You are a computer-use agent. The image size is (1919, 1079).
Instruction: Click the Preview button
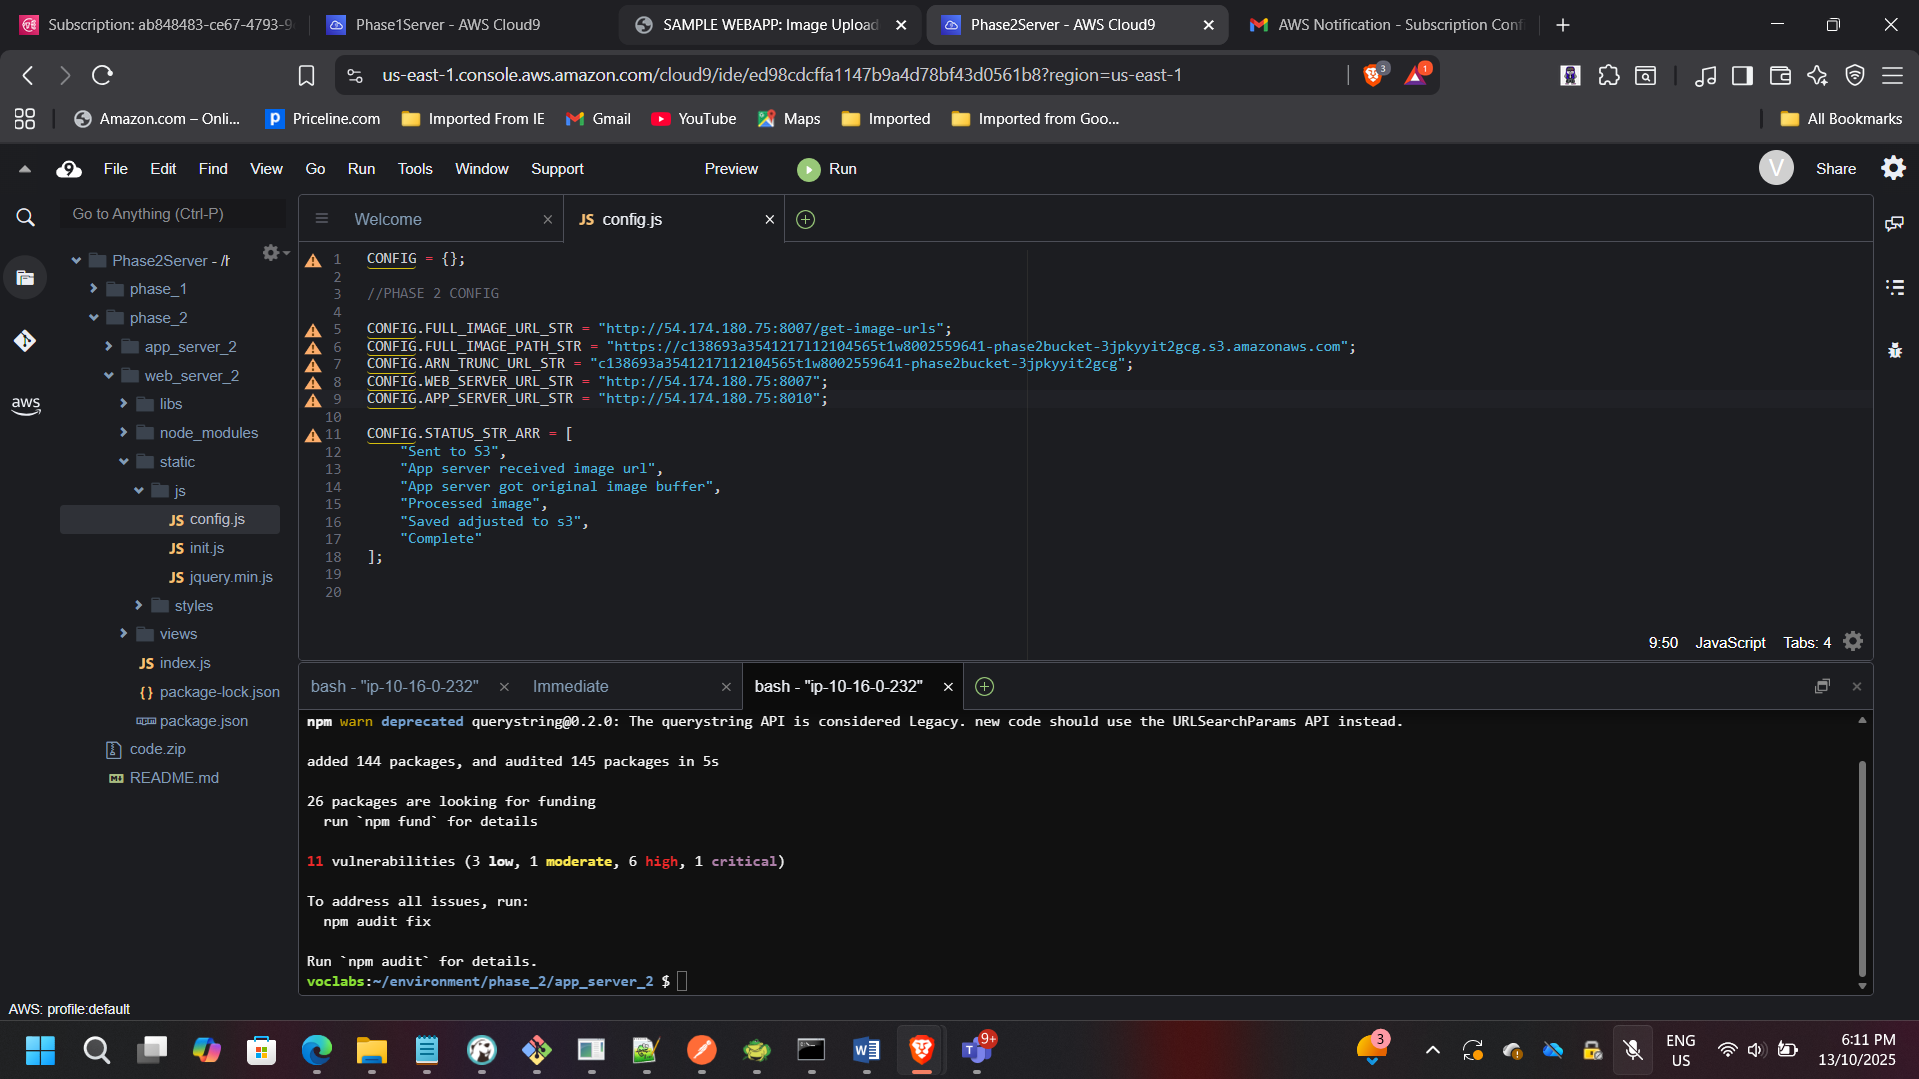[x=731, y=169]
